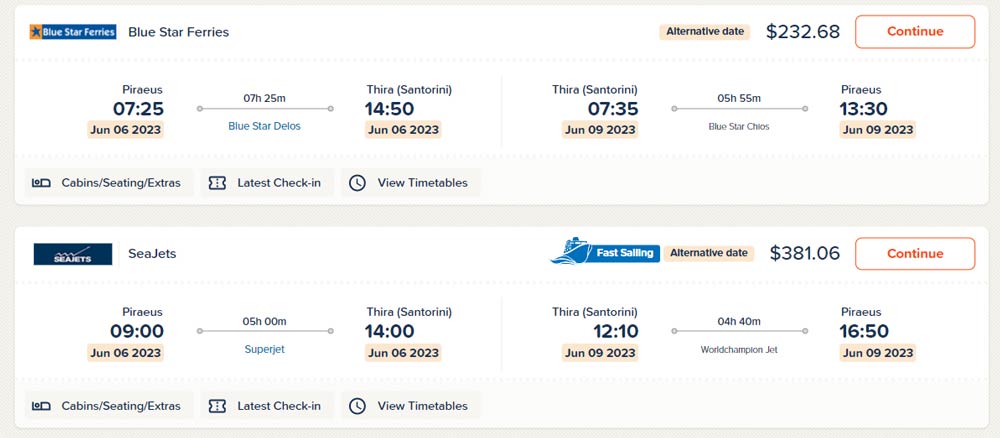Click the Blue Star Ferries logo
The image size is (1000, 438).
point(73,32)
